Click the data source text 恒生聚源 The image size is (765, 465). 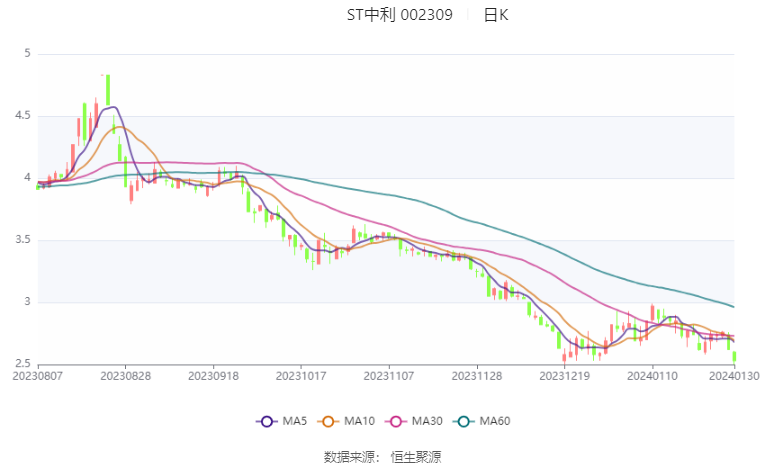coord(416,457)
